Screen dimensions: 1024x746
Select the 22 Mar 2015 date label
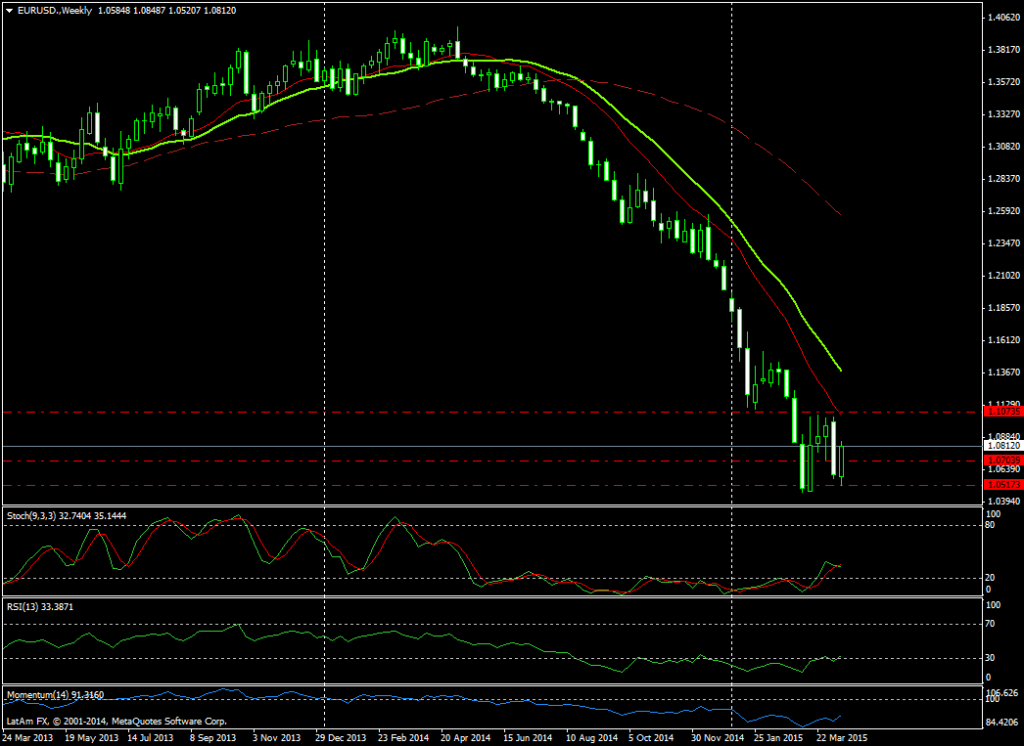(x=840, y=738)
